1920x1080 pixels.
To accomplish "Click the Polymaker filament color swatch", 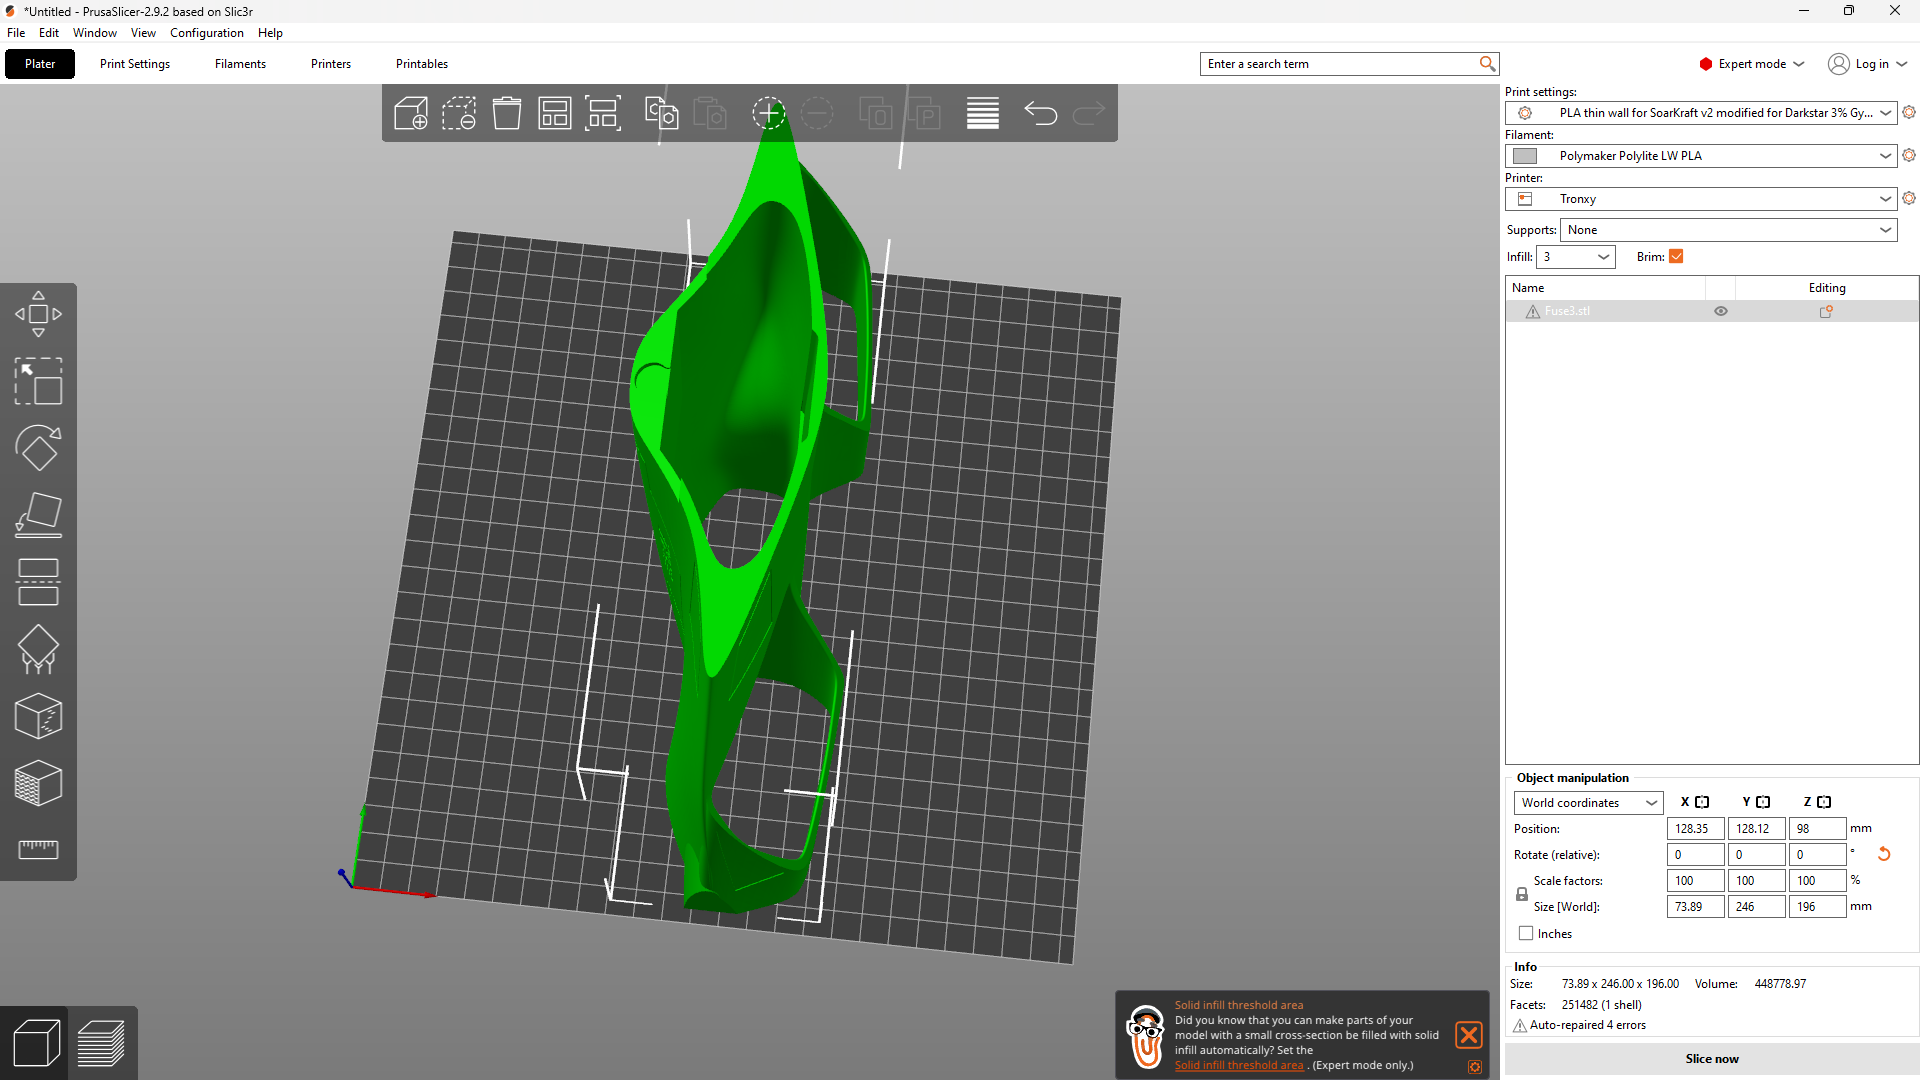I will (1525, 156).
